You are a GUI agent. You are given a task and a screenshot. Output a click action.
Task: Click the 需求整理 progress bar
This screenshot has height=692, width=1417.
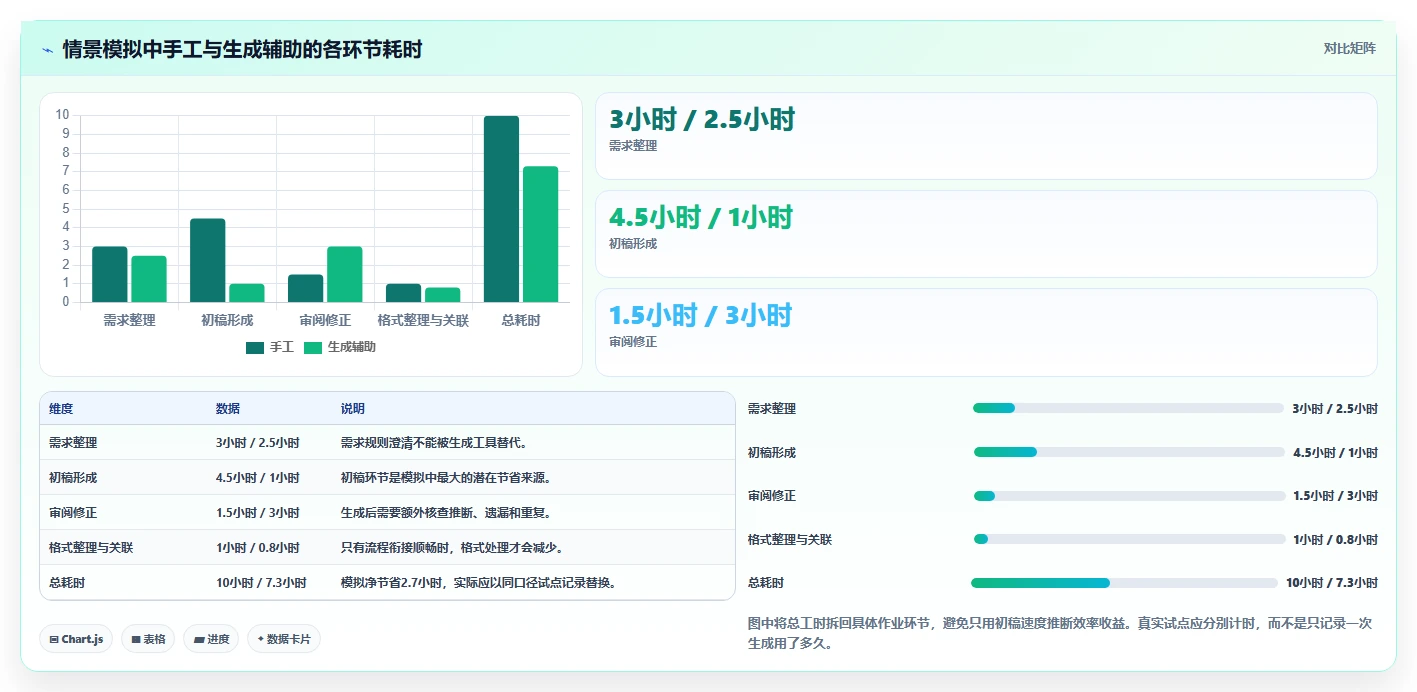1128,408
